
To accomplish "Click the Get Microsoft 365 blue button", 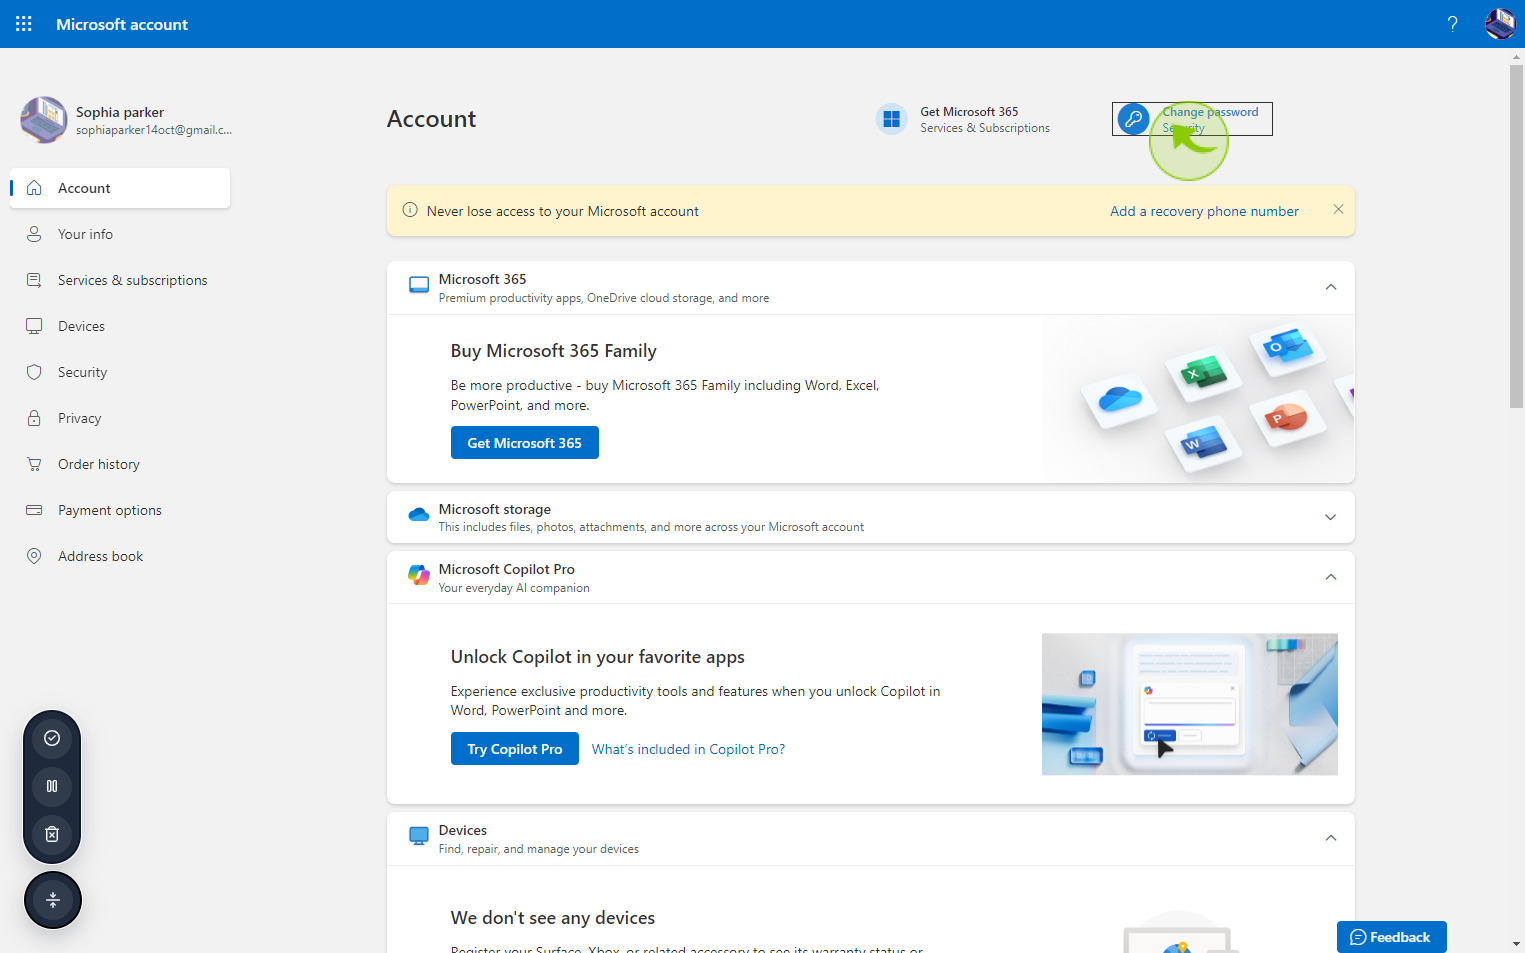I will (525, 443).
